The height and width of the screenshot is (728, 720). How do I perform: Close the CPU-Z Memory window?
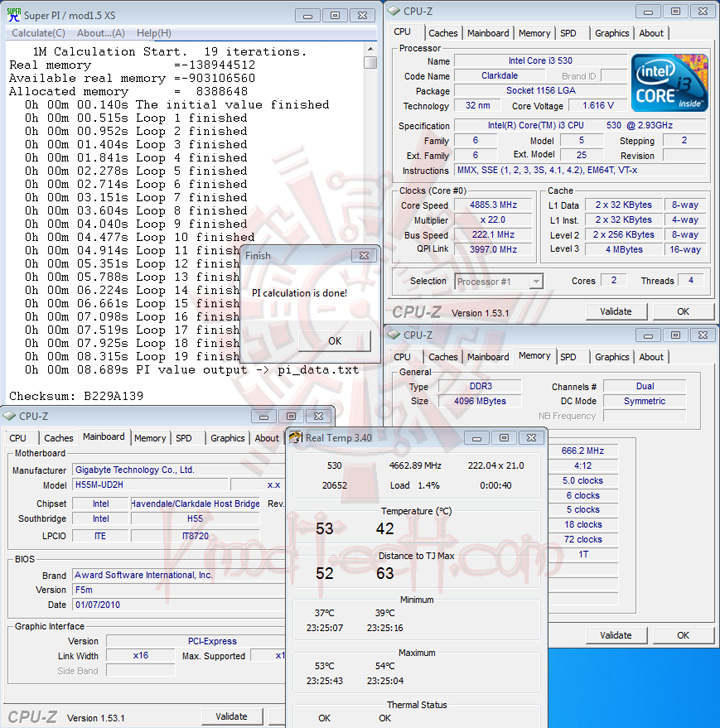703,335
